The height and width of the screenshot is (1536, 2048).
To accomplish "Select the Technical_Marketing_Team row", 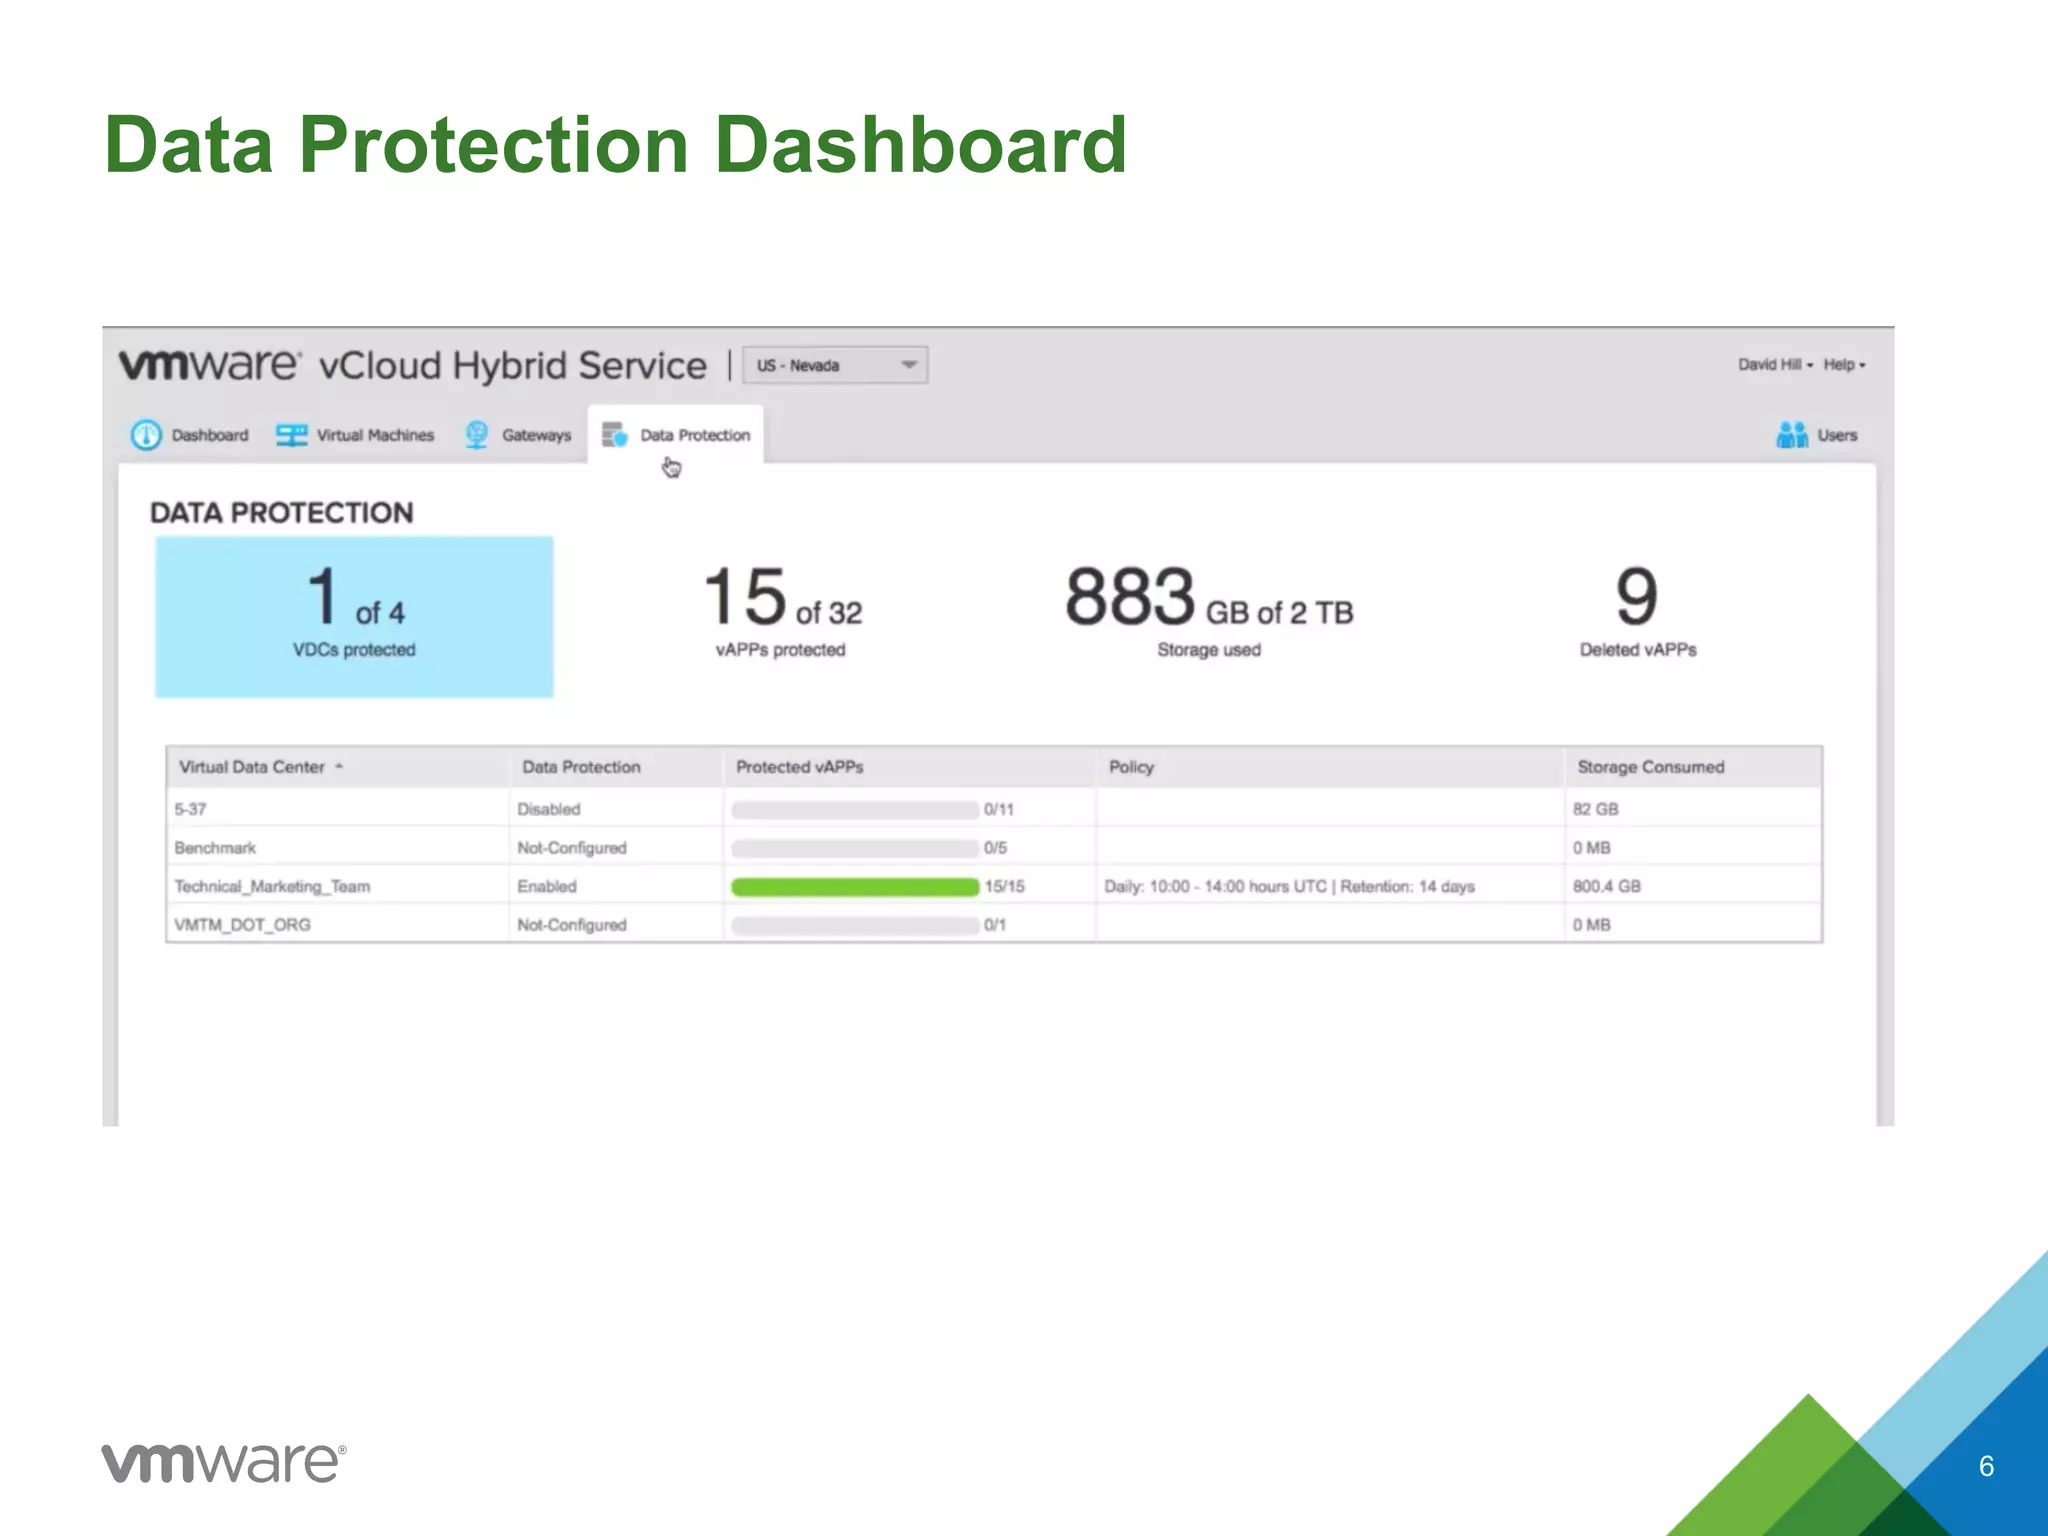I will pyautogui.click(x=994, y=886).
